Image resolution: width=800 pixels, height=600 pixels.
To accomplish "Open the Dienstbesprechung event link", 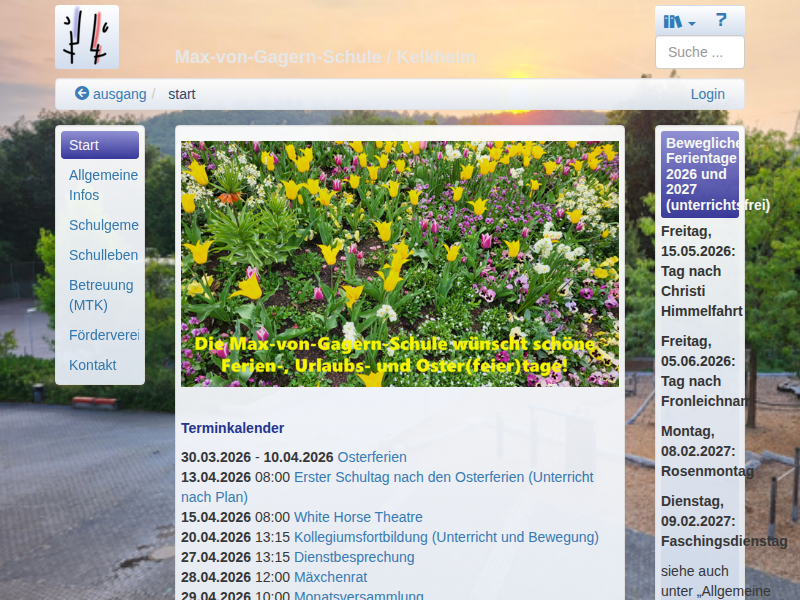I will 354,557.
